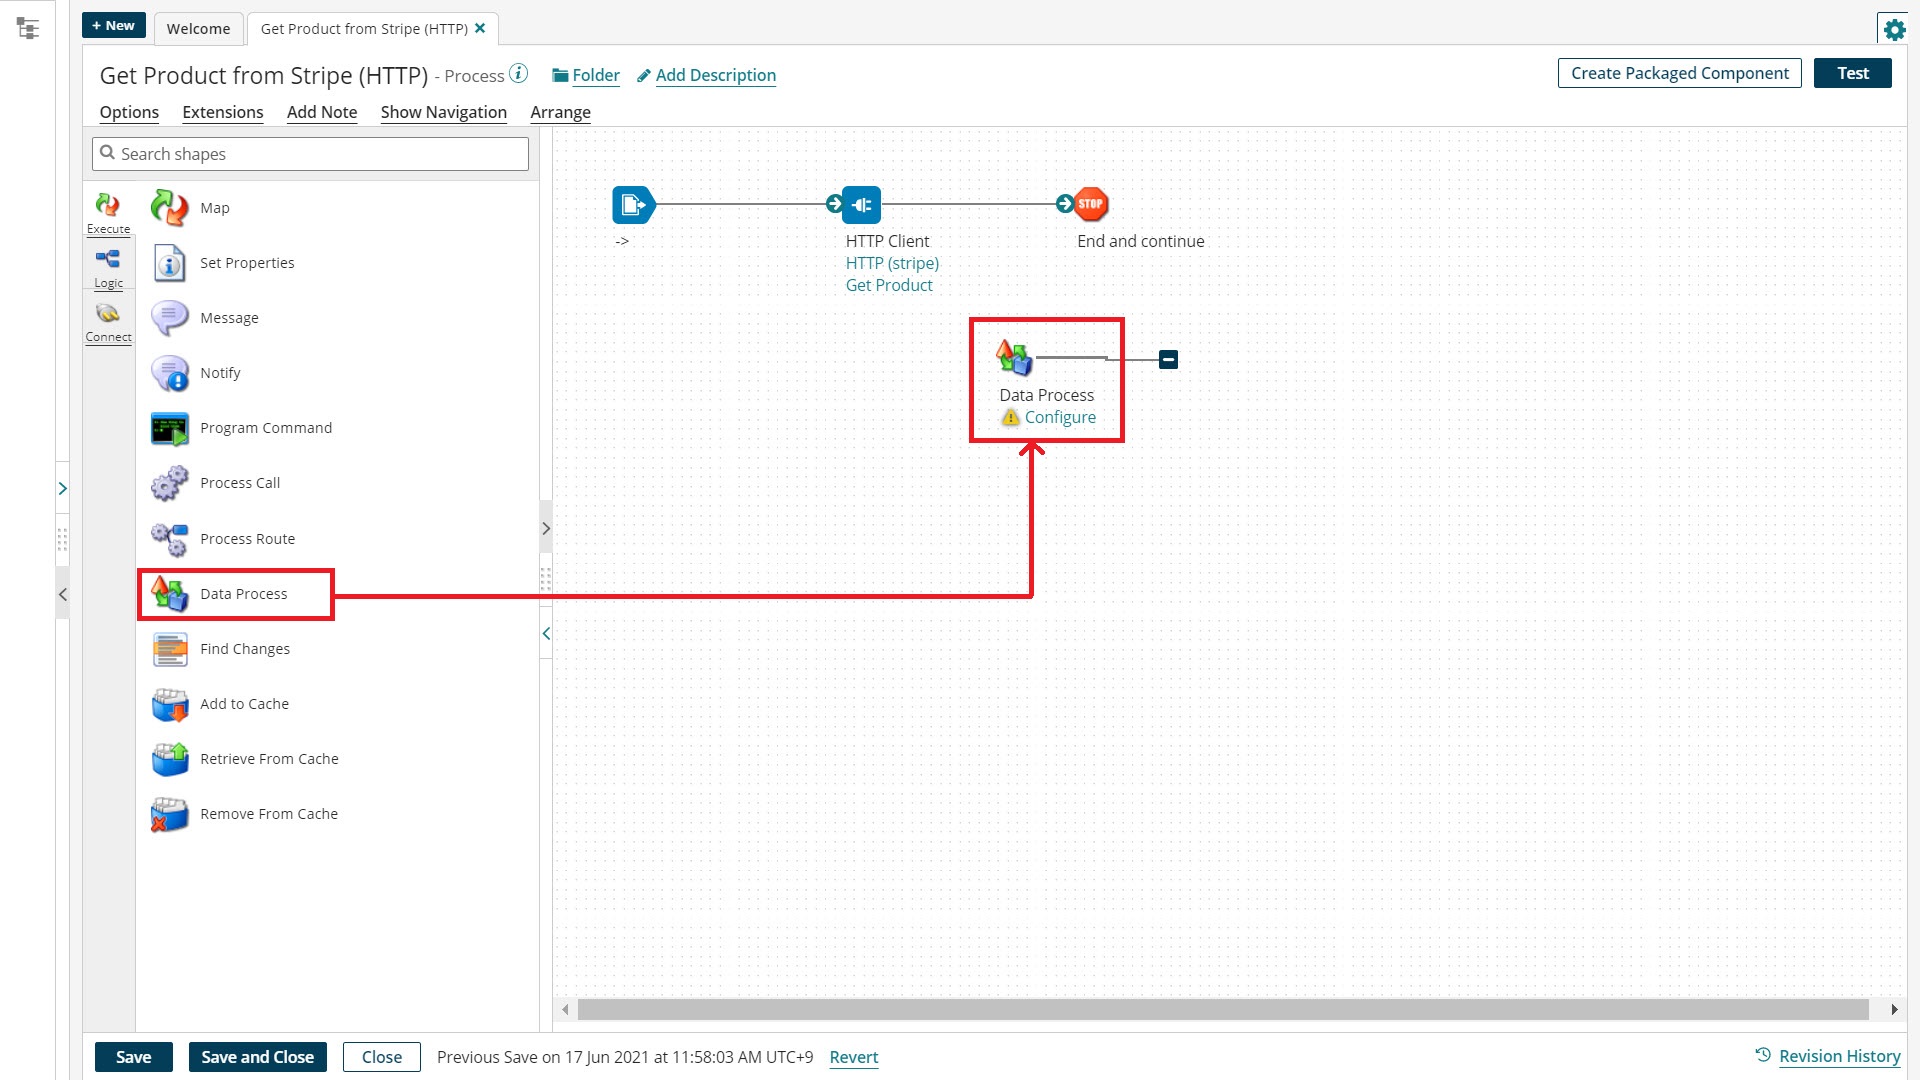This screenshot has width=1920, height=1080.
Task: Click the HTTP Client connector shape on canvas
Action: (x=861, y=205)
